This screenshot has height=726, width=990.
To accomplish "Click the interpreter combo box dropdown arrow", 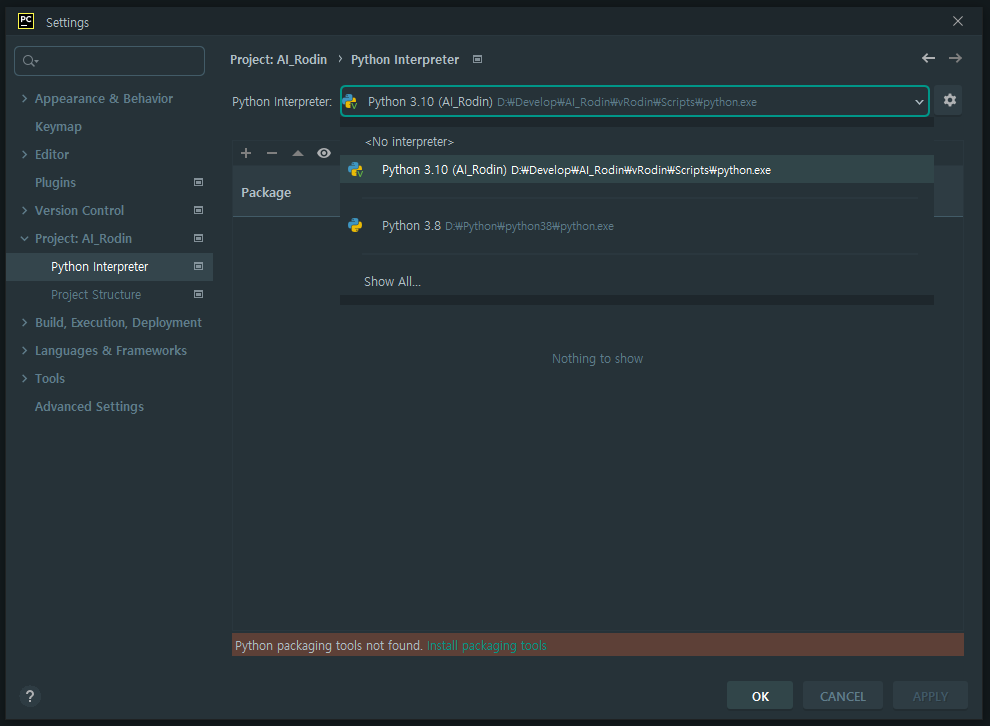I will tap(919, 102).
